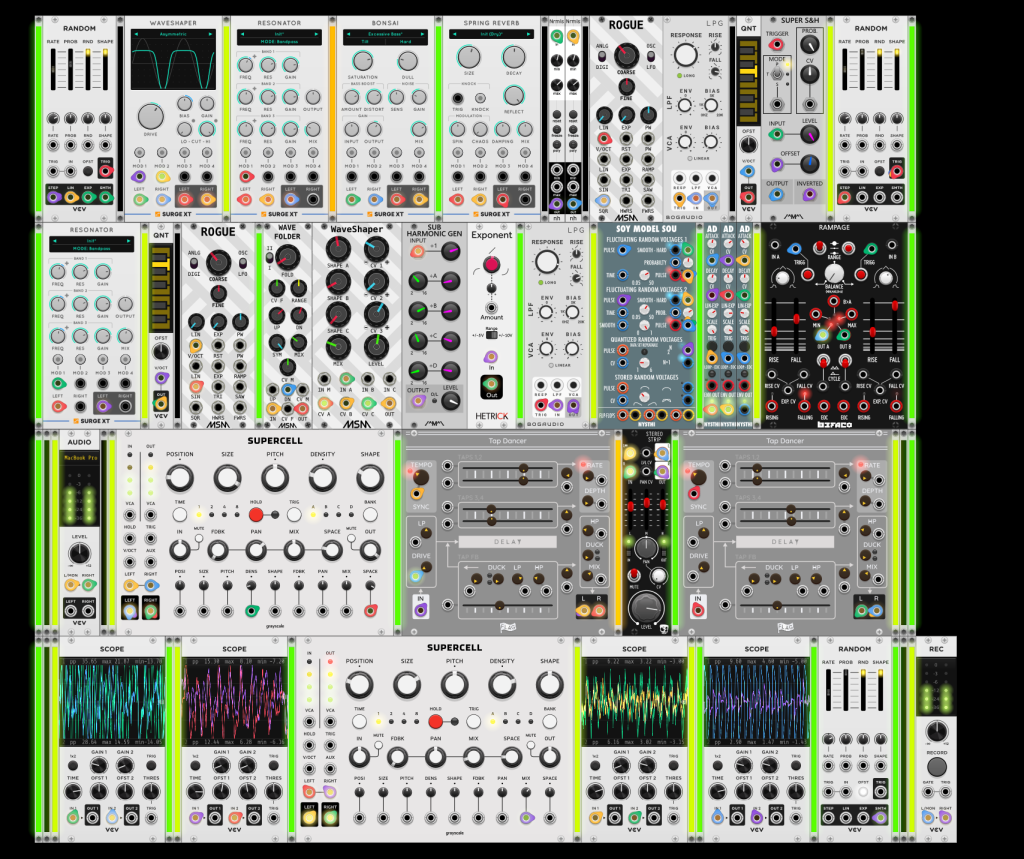Screen dimensions: 1024x859
Task: Select the Bonsai Tilt option
Action: point(365,41)
